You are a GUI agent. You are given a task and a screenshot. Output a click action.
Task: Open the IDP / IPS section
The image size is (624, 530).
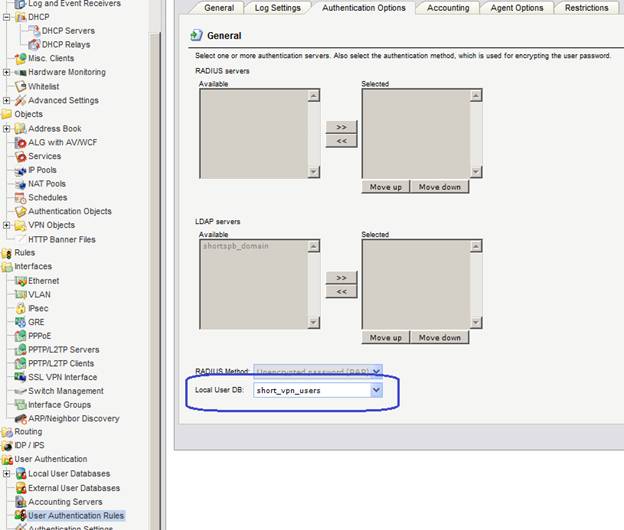[x=29, y=446]
